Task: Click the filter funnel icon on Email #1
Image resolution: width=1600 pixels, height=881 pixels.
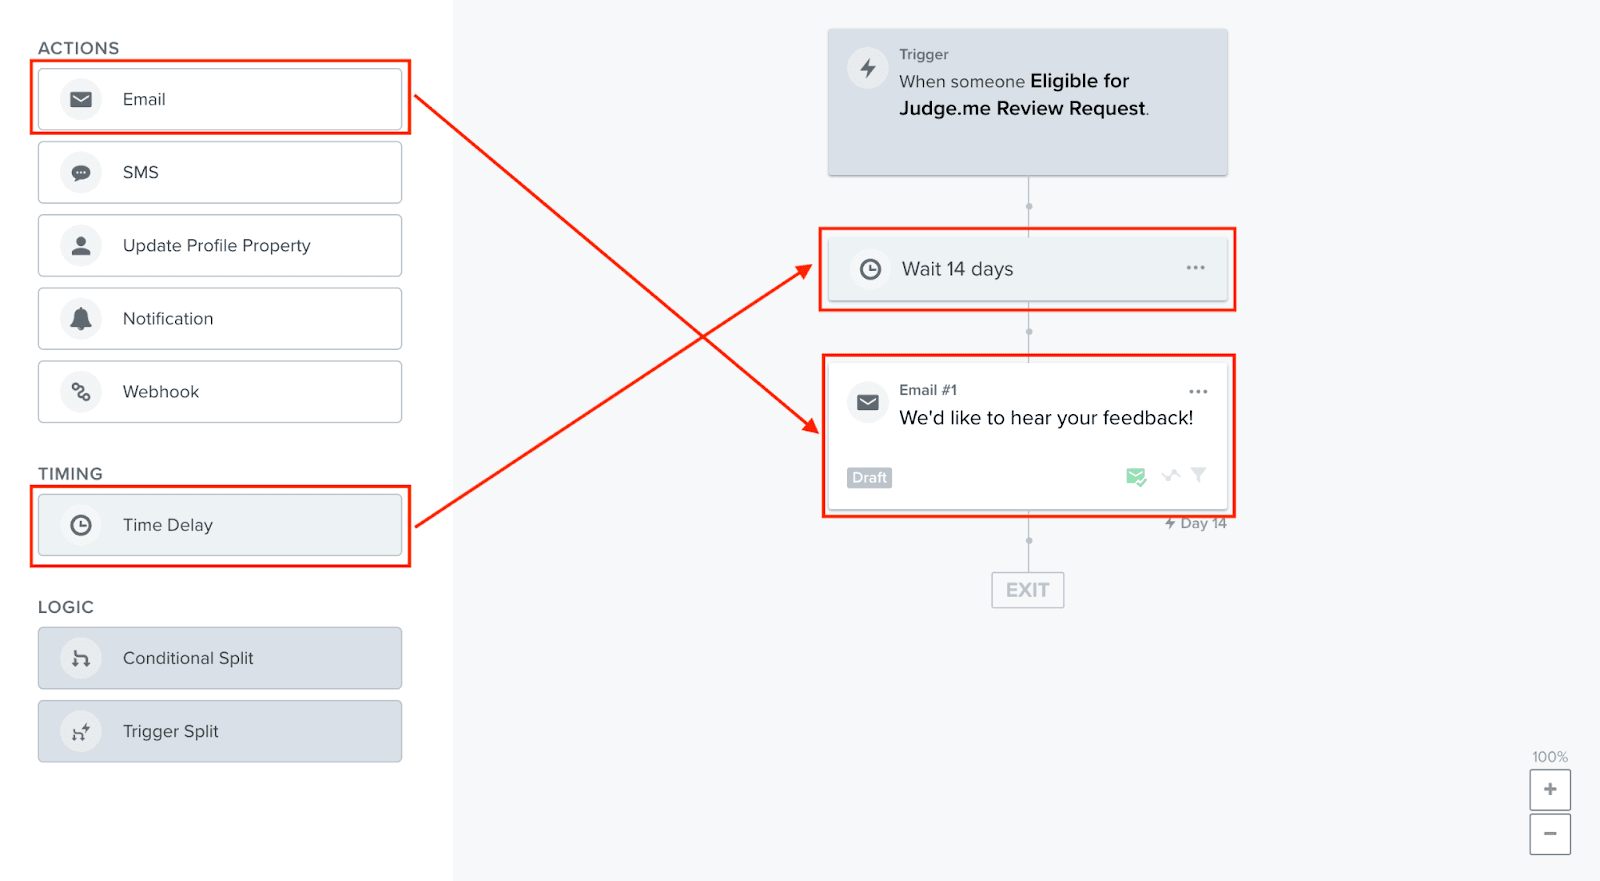Action: click(x=1198, y=475)
